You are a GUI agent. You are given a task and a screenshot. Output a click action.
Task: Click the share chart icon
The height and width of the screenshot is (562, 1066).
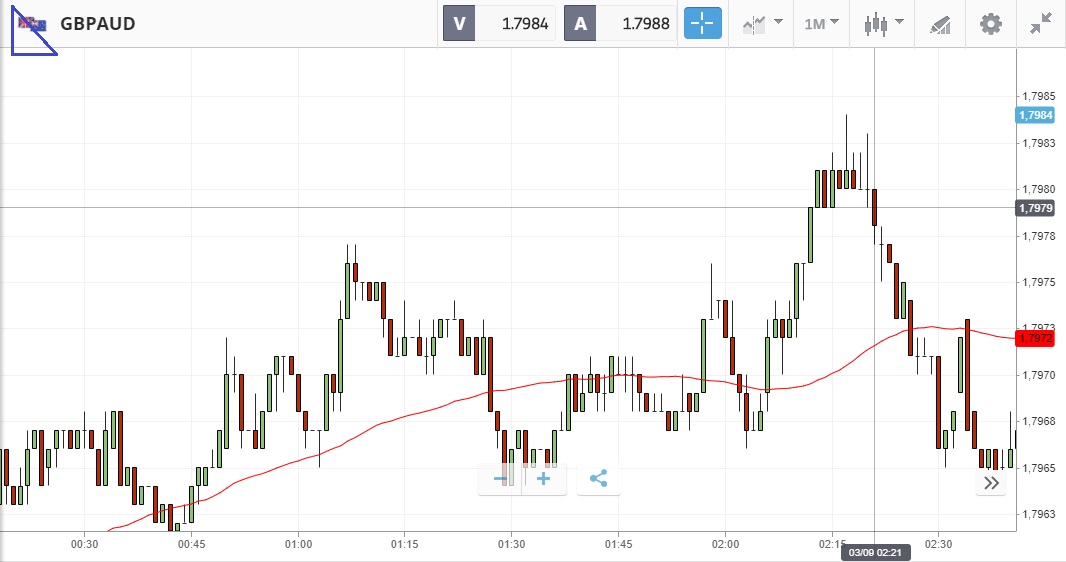pos(598,479)
